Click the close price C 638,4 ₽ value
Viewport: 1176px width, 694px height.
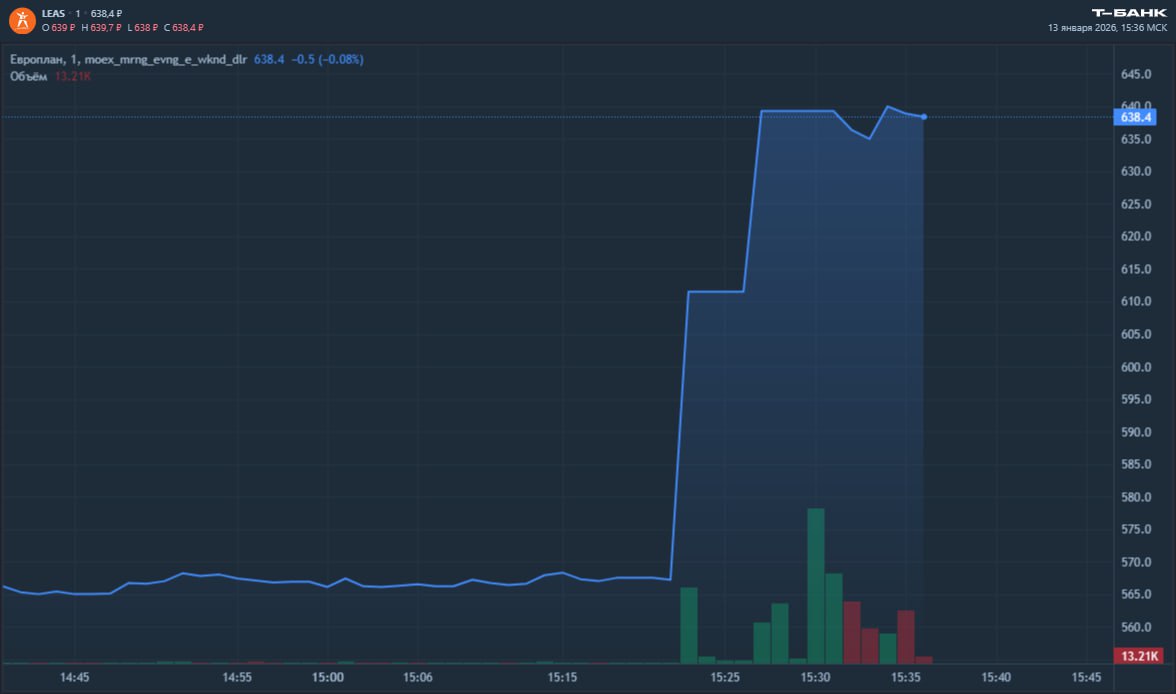pos(185,28)
